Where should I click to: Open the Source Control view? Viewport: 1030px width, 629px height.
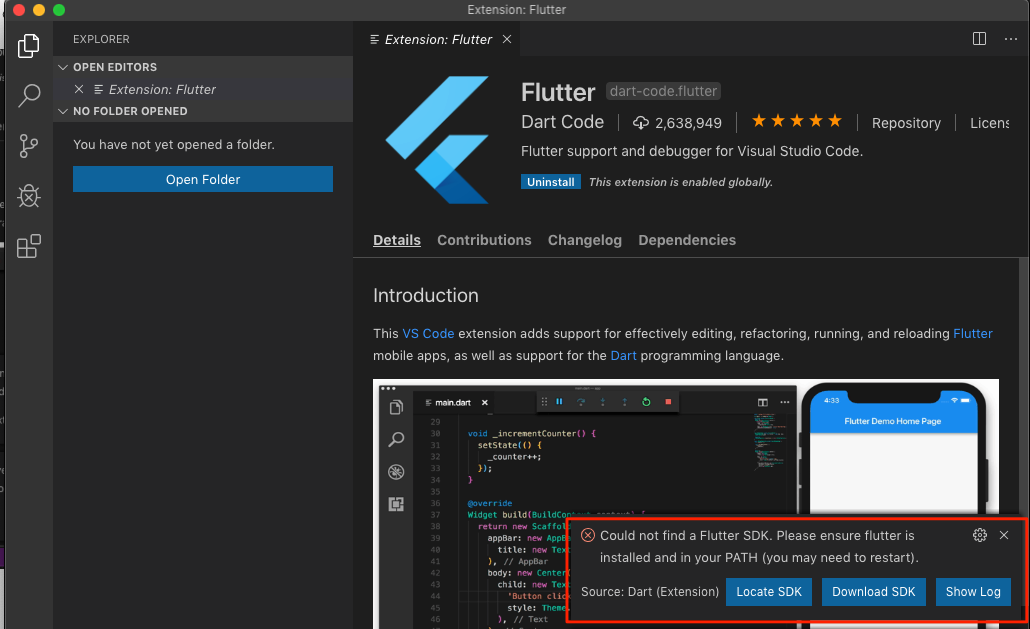click(x=28, y=146)
